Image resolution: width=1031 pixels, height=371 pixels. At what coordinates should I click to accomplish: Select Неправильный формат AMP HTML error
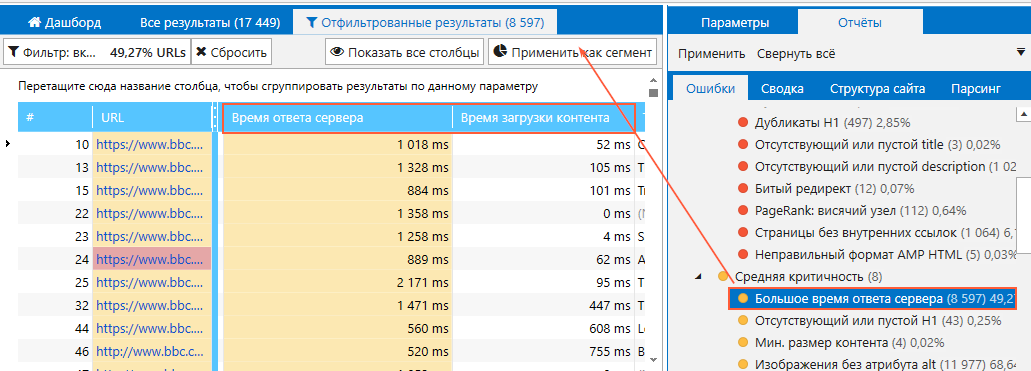click(x=886, y=254)
